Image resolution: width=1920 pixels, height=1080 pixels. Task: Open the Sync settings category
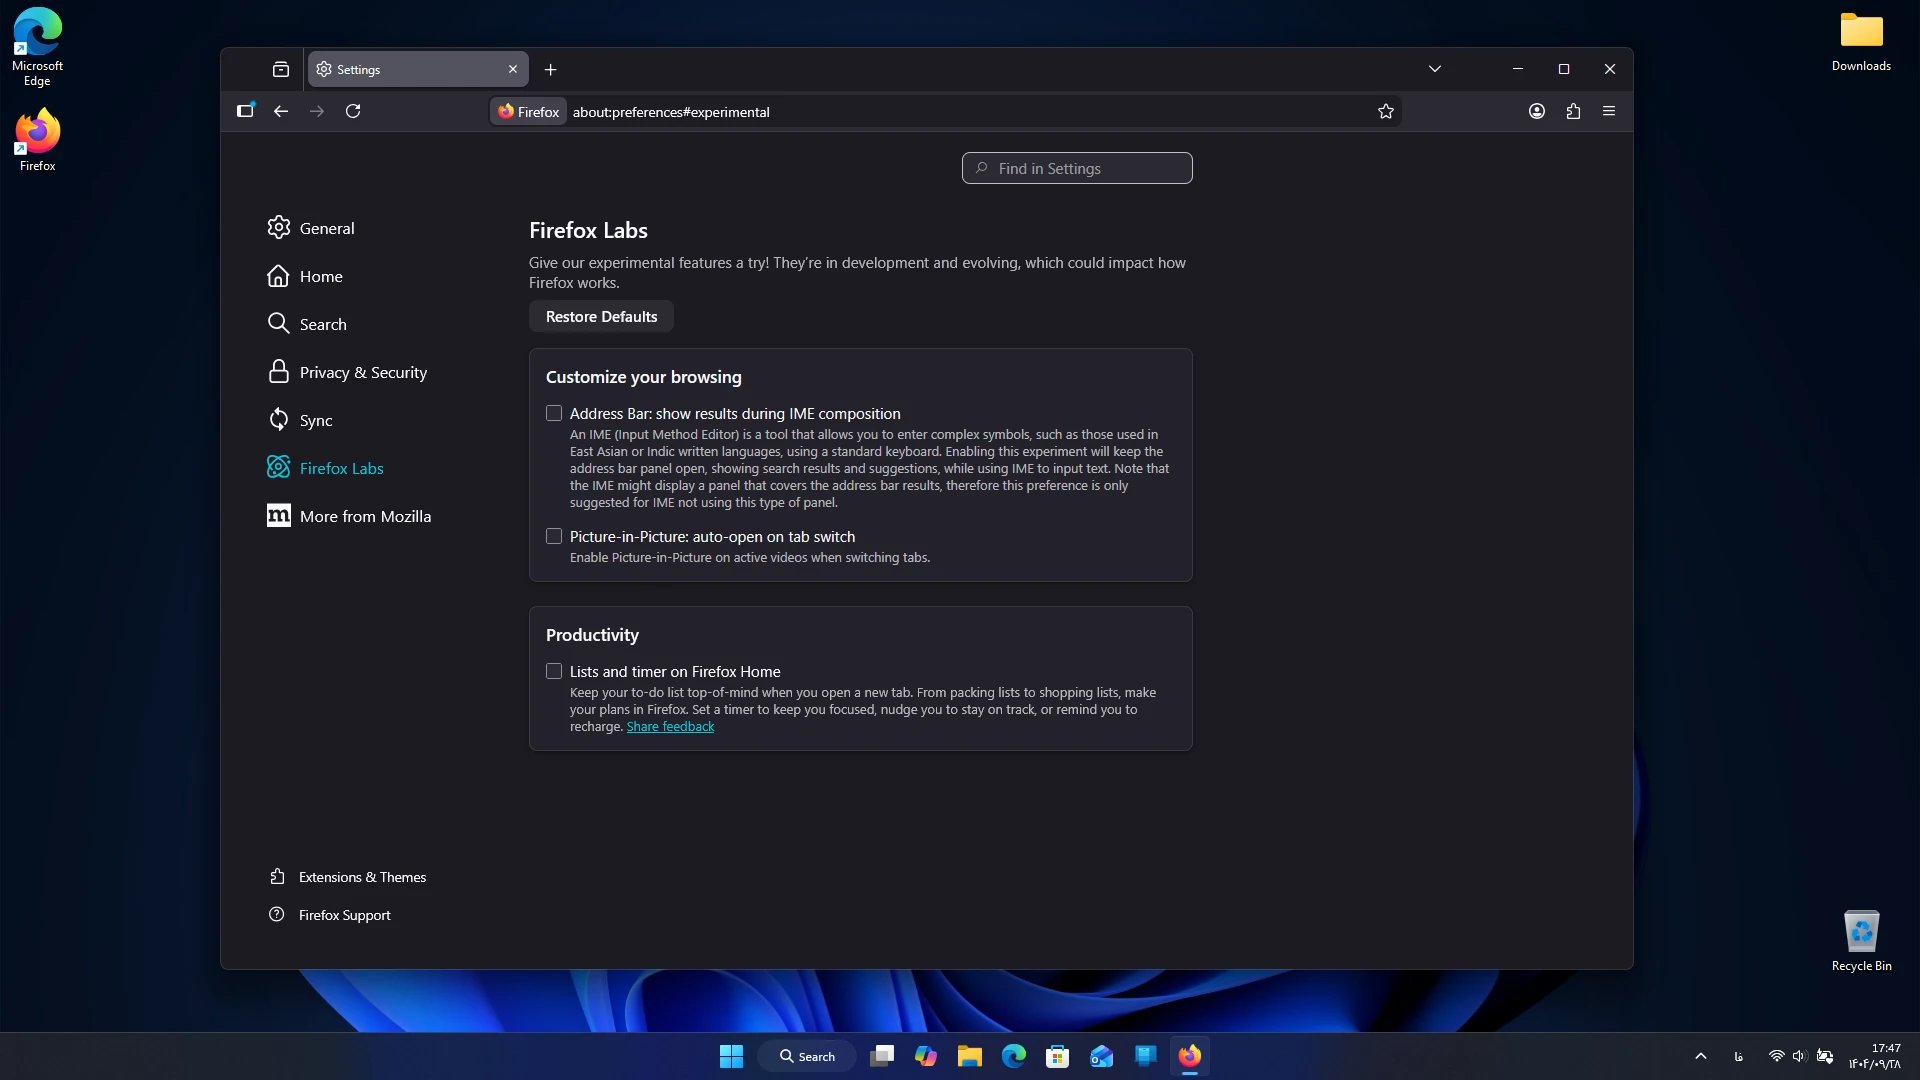300,420
